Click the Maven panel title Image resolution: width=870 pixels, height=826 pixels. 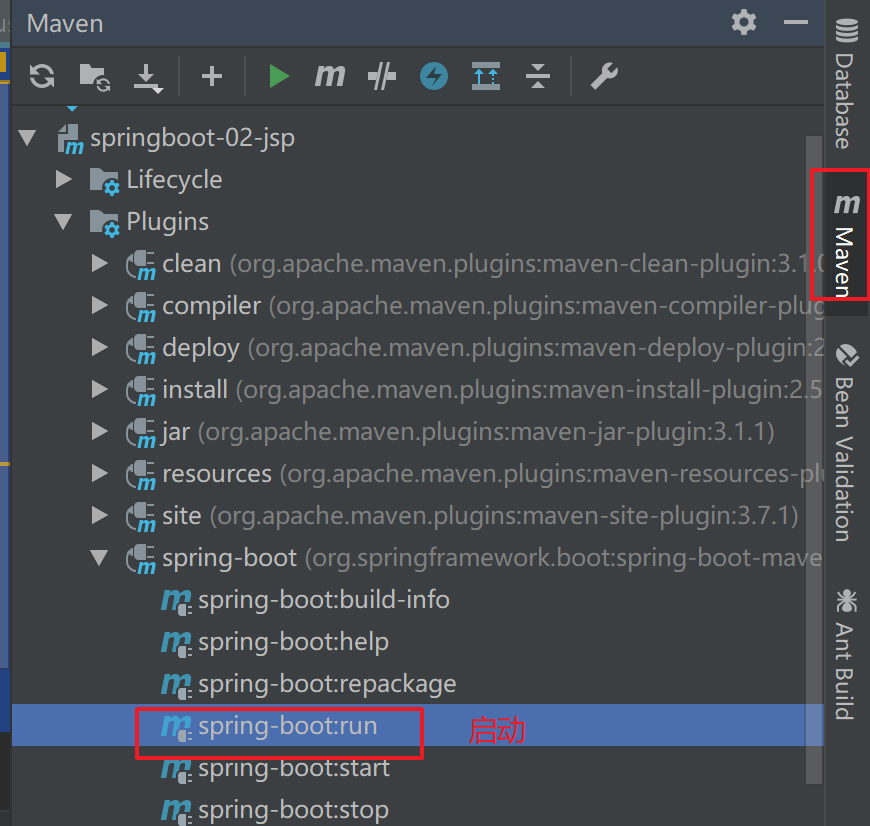coord(65,23)
